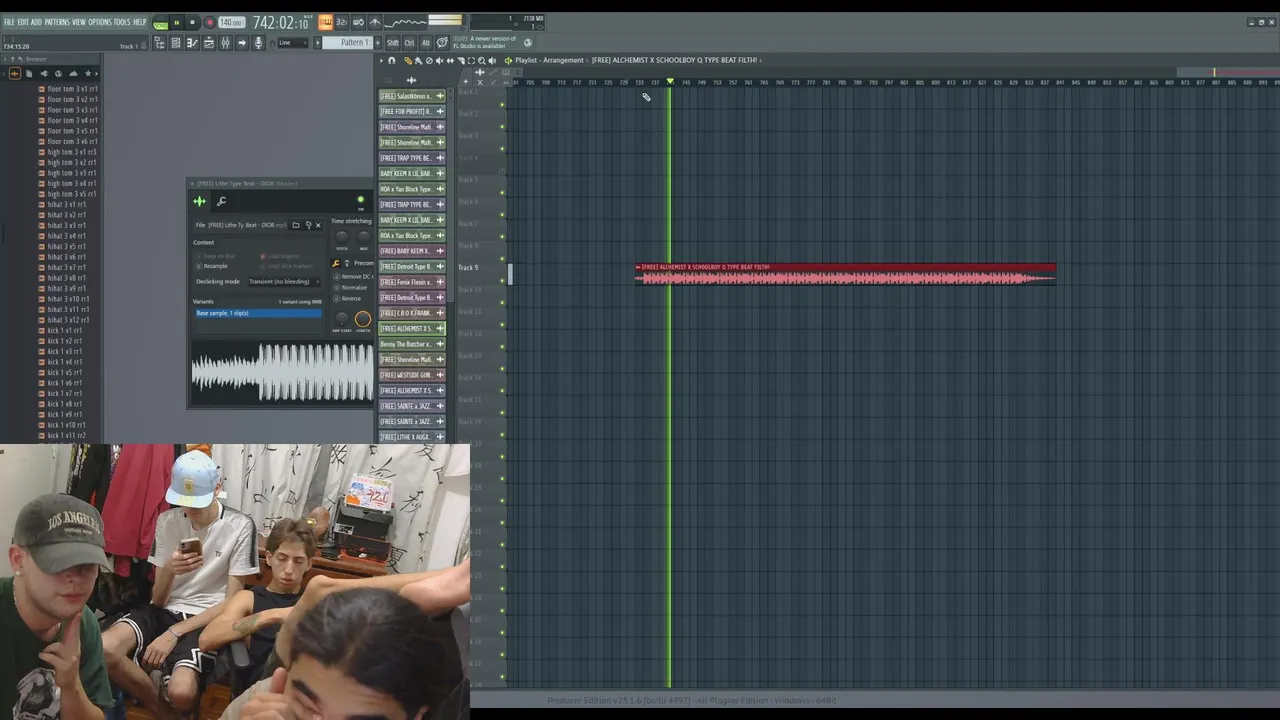The width and height of the screenshot is (1280, 720).
Task: Select the draw pencil tool in playlist
Action: tap(407, 60)
